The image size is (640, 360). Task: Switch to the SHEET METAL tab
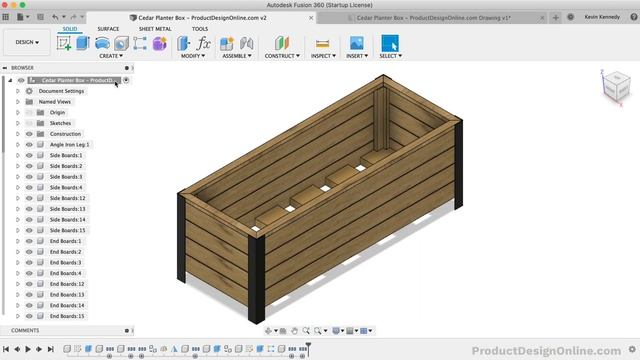[x=155, y=29]
